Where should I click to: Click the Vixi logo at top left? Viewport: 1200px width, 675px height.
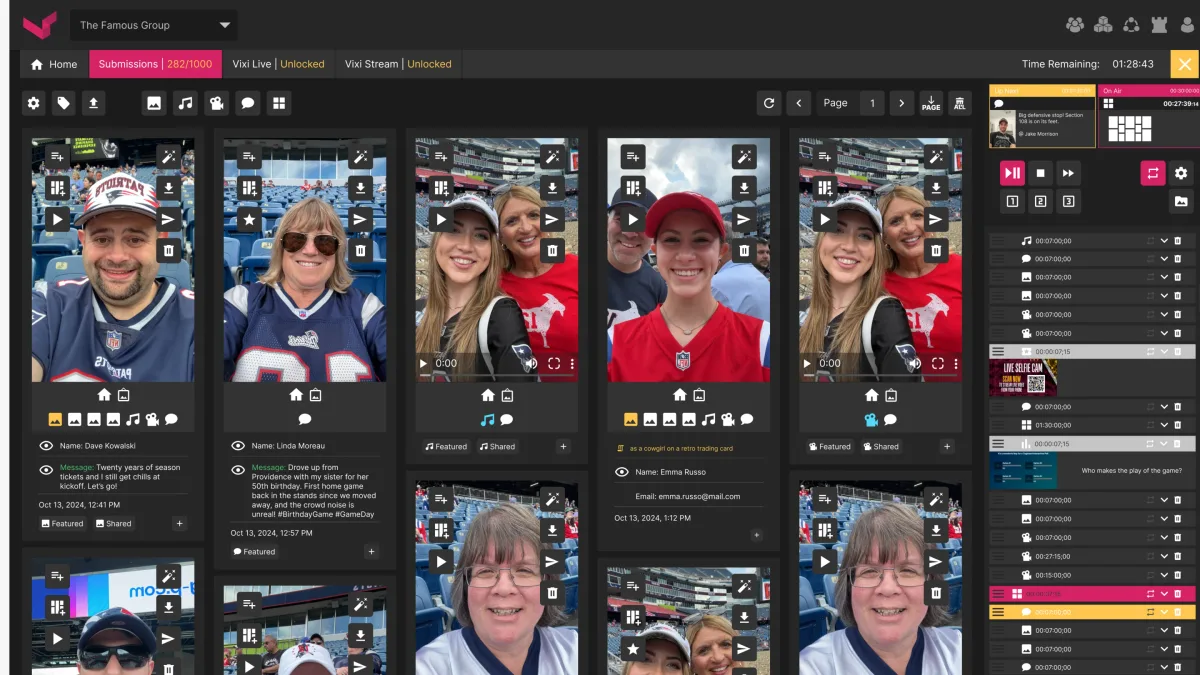tap(40, 25)
